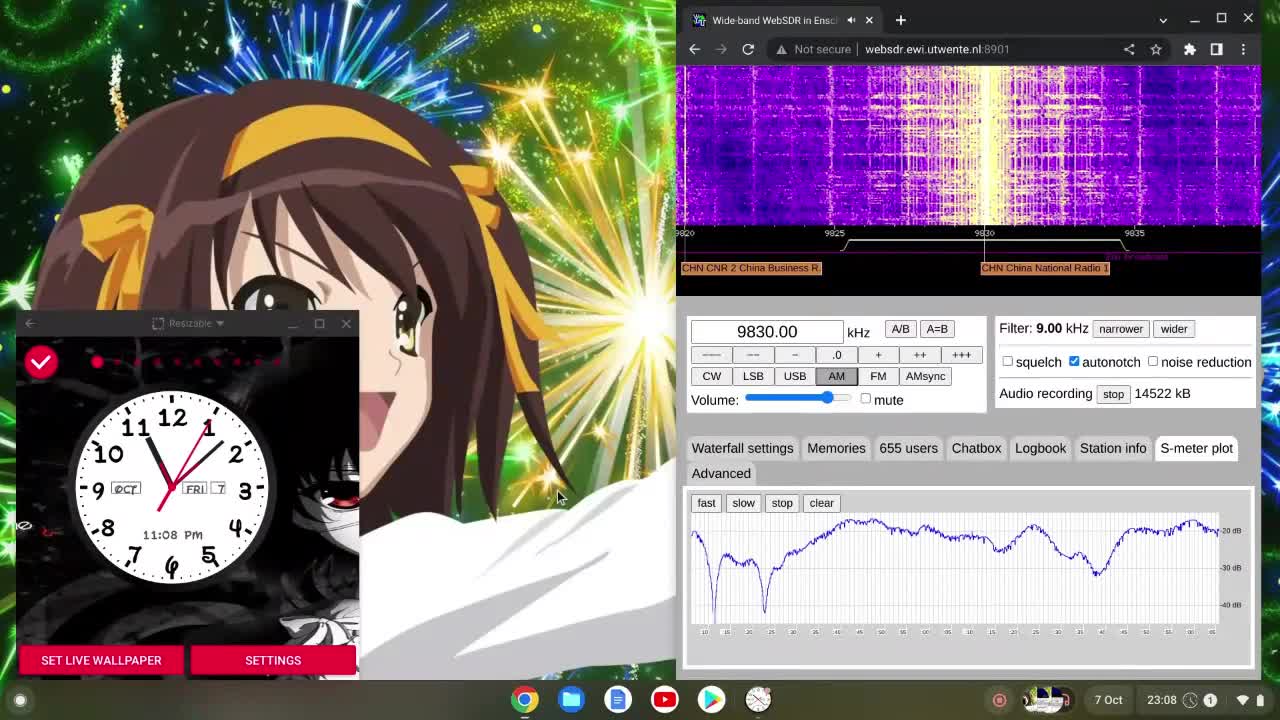Open the Logbook tab
Image resolution: width=1280 pixels, height=720 pixels.
click(x=1040, y=448)
